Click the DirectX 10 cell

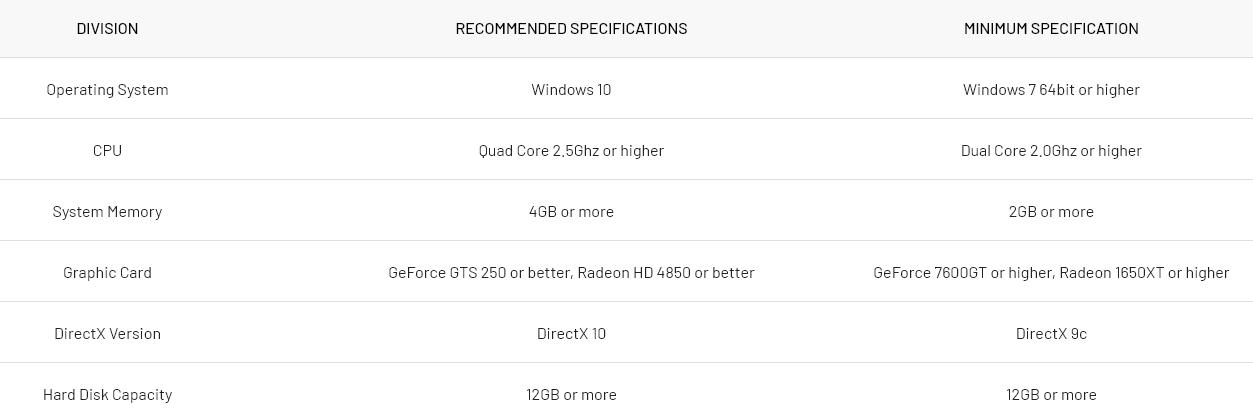point(571,333)
